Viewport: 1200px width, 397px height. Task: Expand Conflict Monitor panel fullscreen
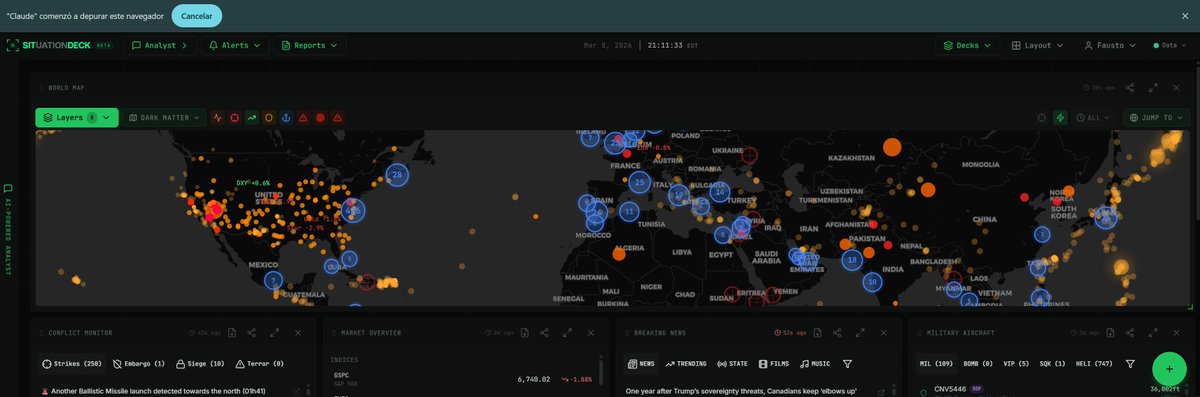[x=275, y=332]
